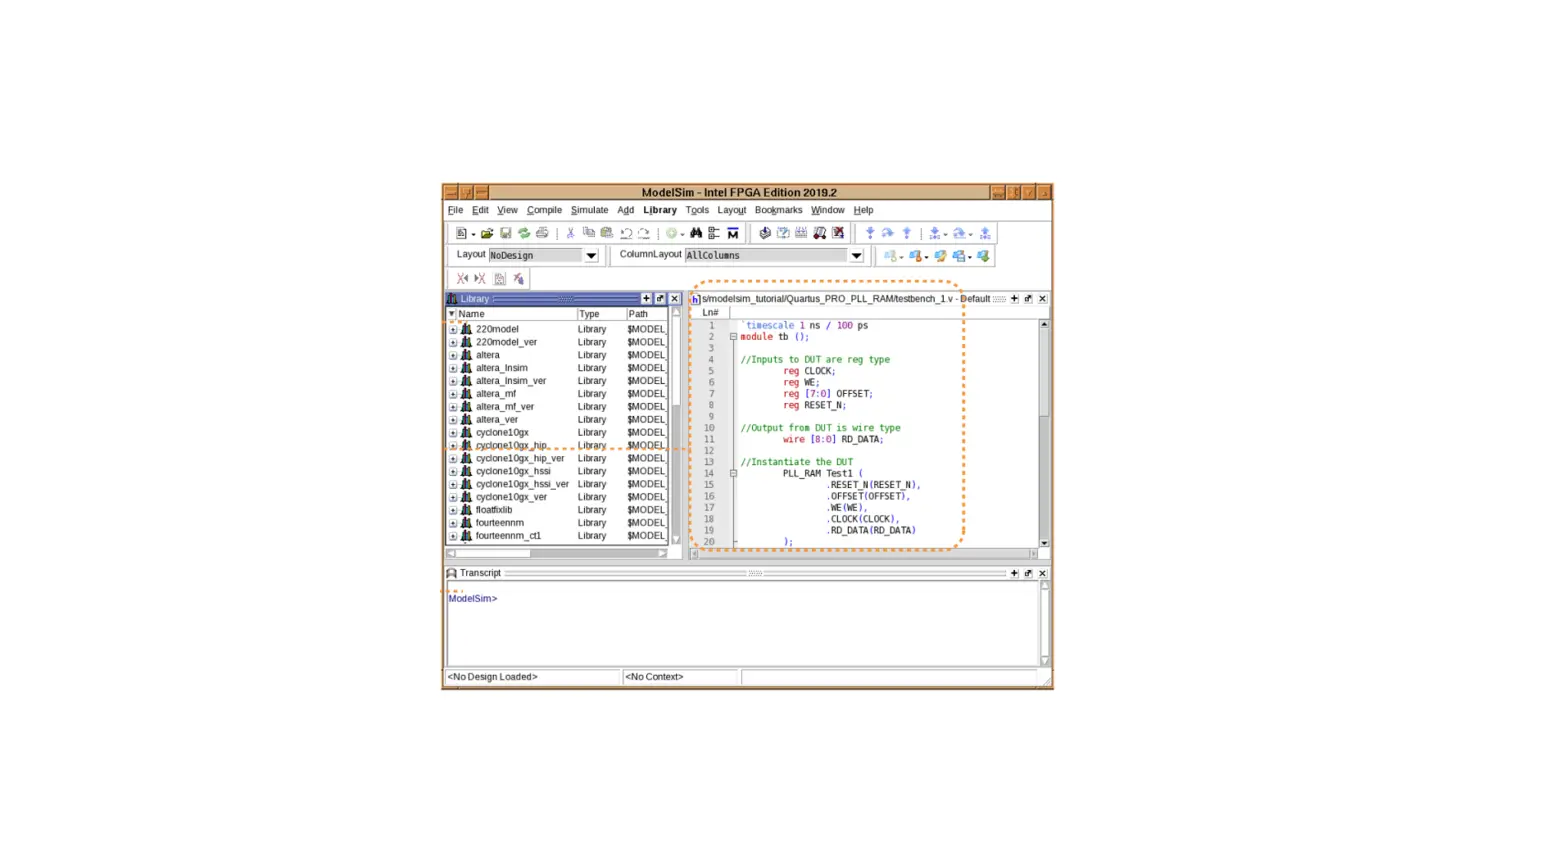Screen dimensions: 1568x864
Task: Click the Find binoculars icon
Action: [696, 233]
